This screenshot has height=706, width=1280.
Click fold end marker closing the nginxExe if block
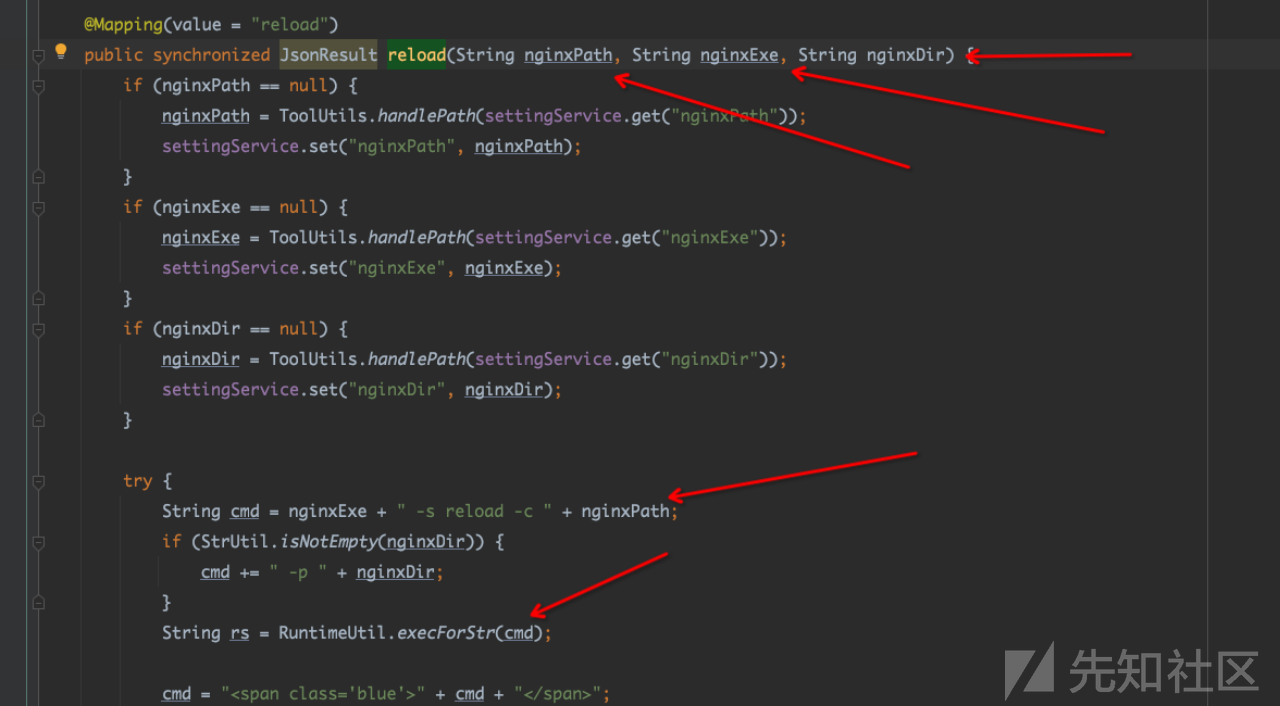38,299
